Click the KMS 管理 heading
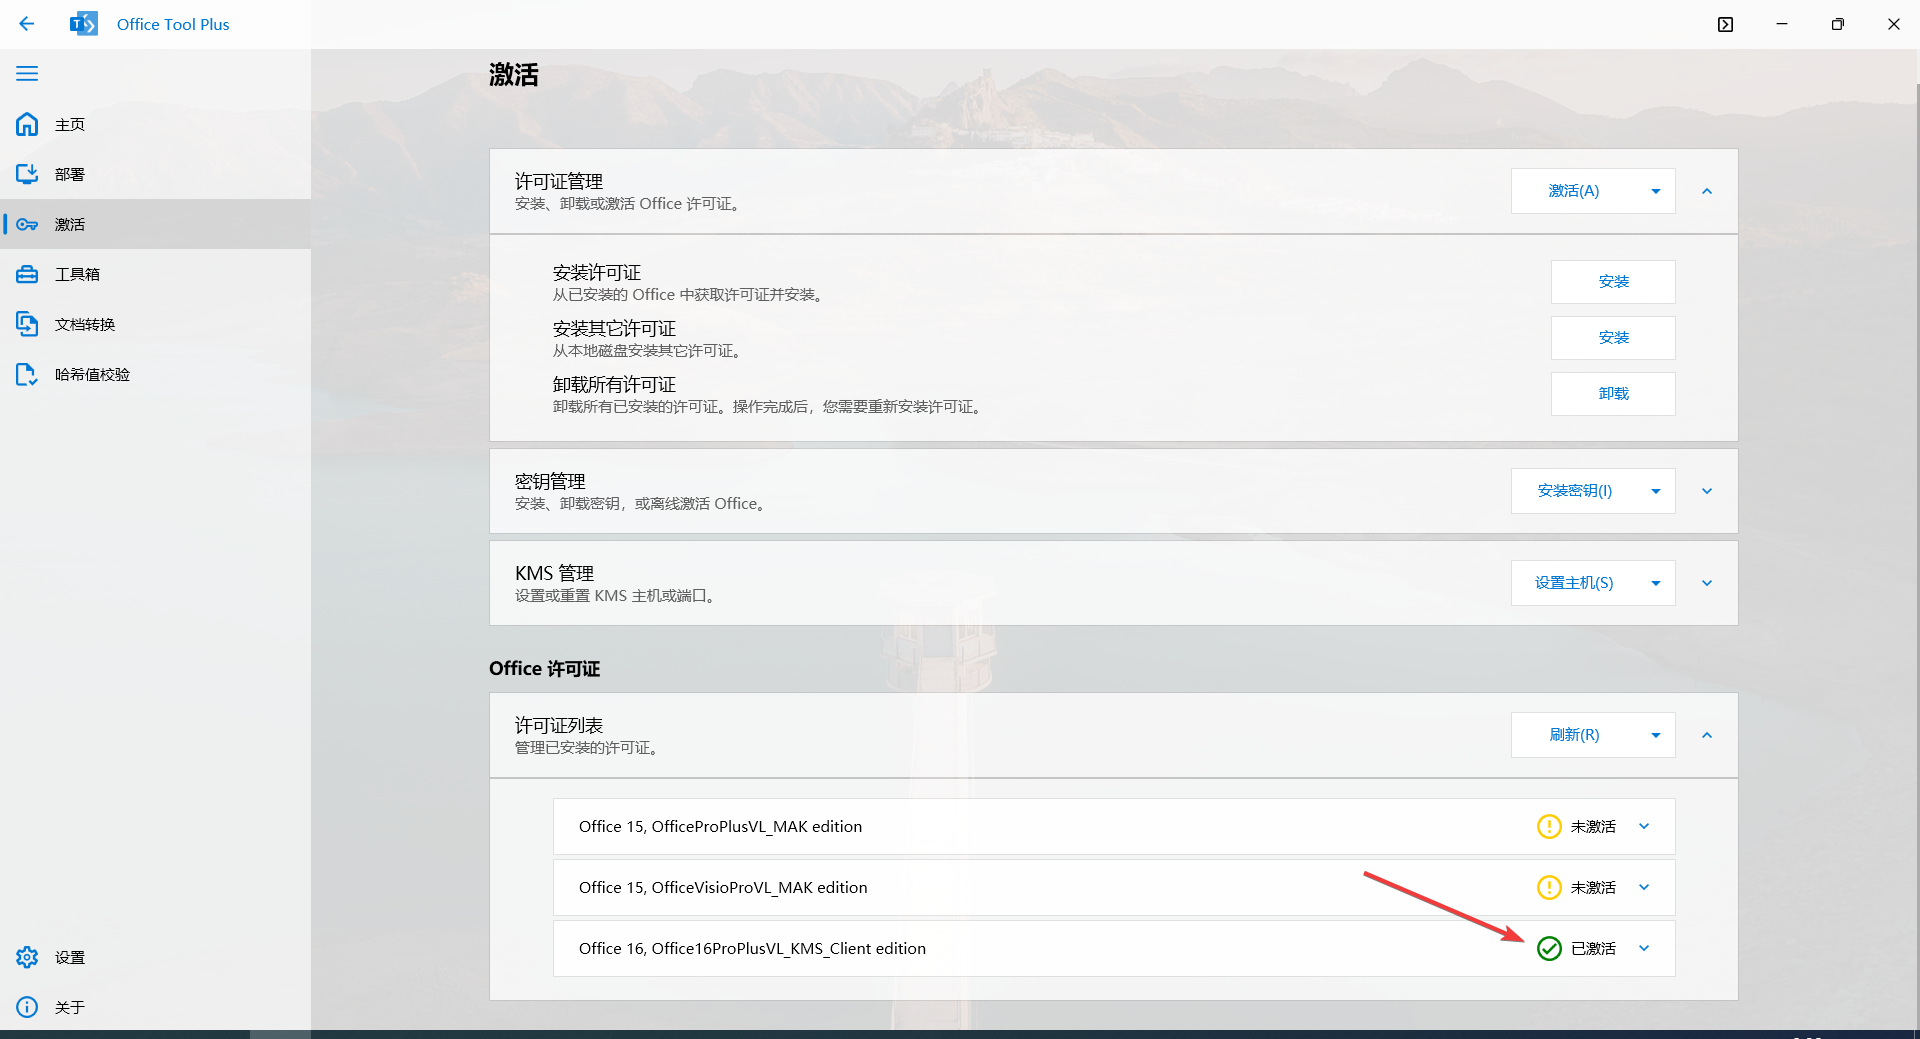 point(554,573)
